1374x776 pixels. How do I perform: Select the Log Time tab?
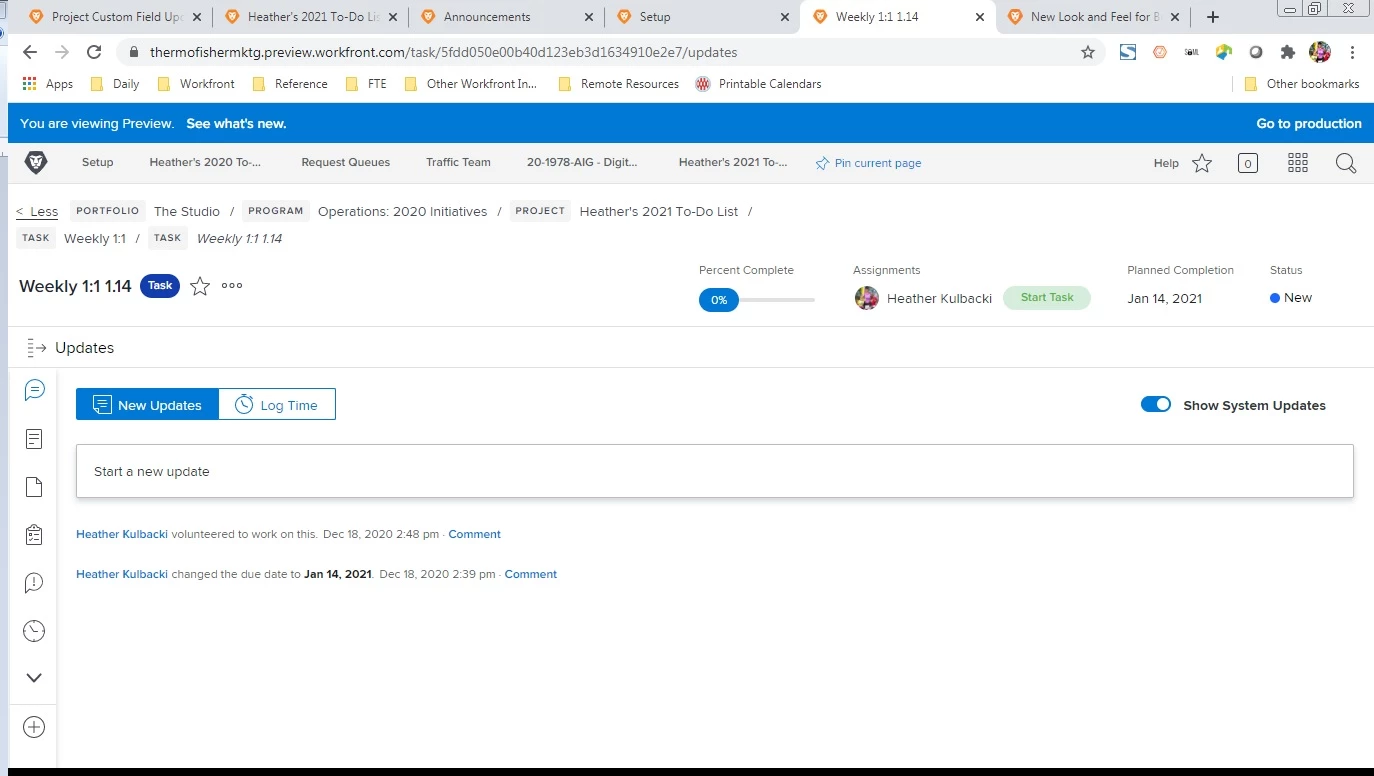277,404
